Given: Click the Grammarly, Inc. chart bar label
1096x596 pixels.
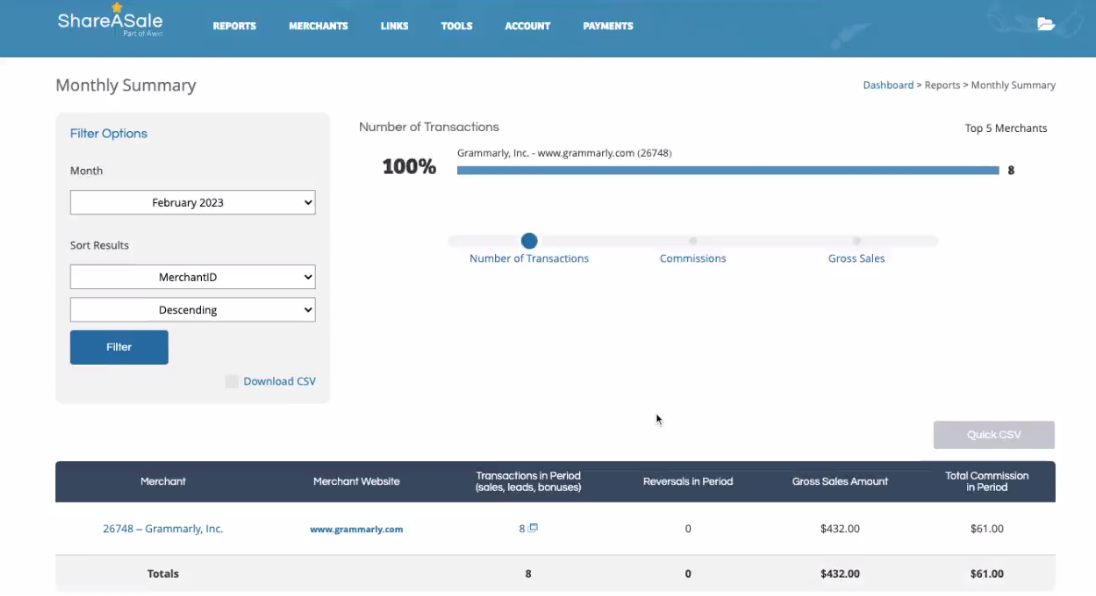Looking at the screenshot, I should [x=564, y=153].
